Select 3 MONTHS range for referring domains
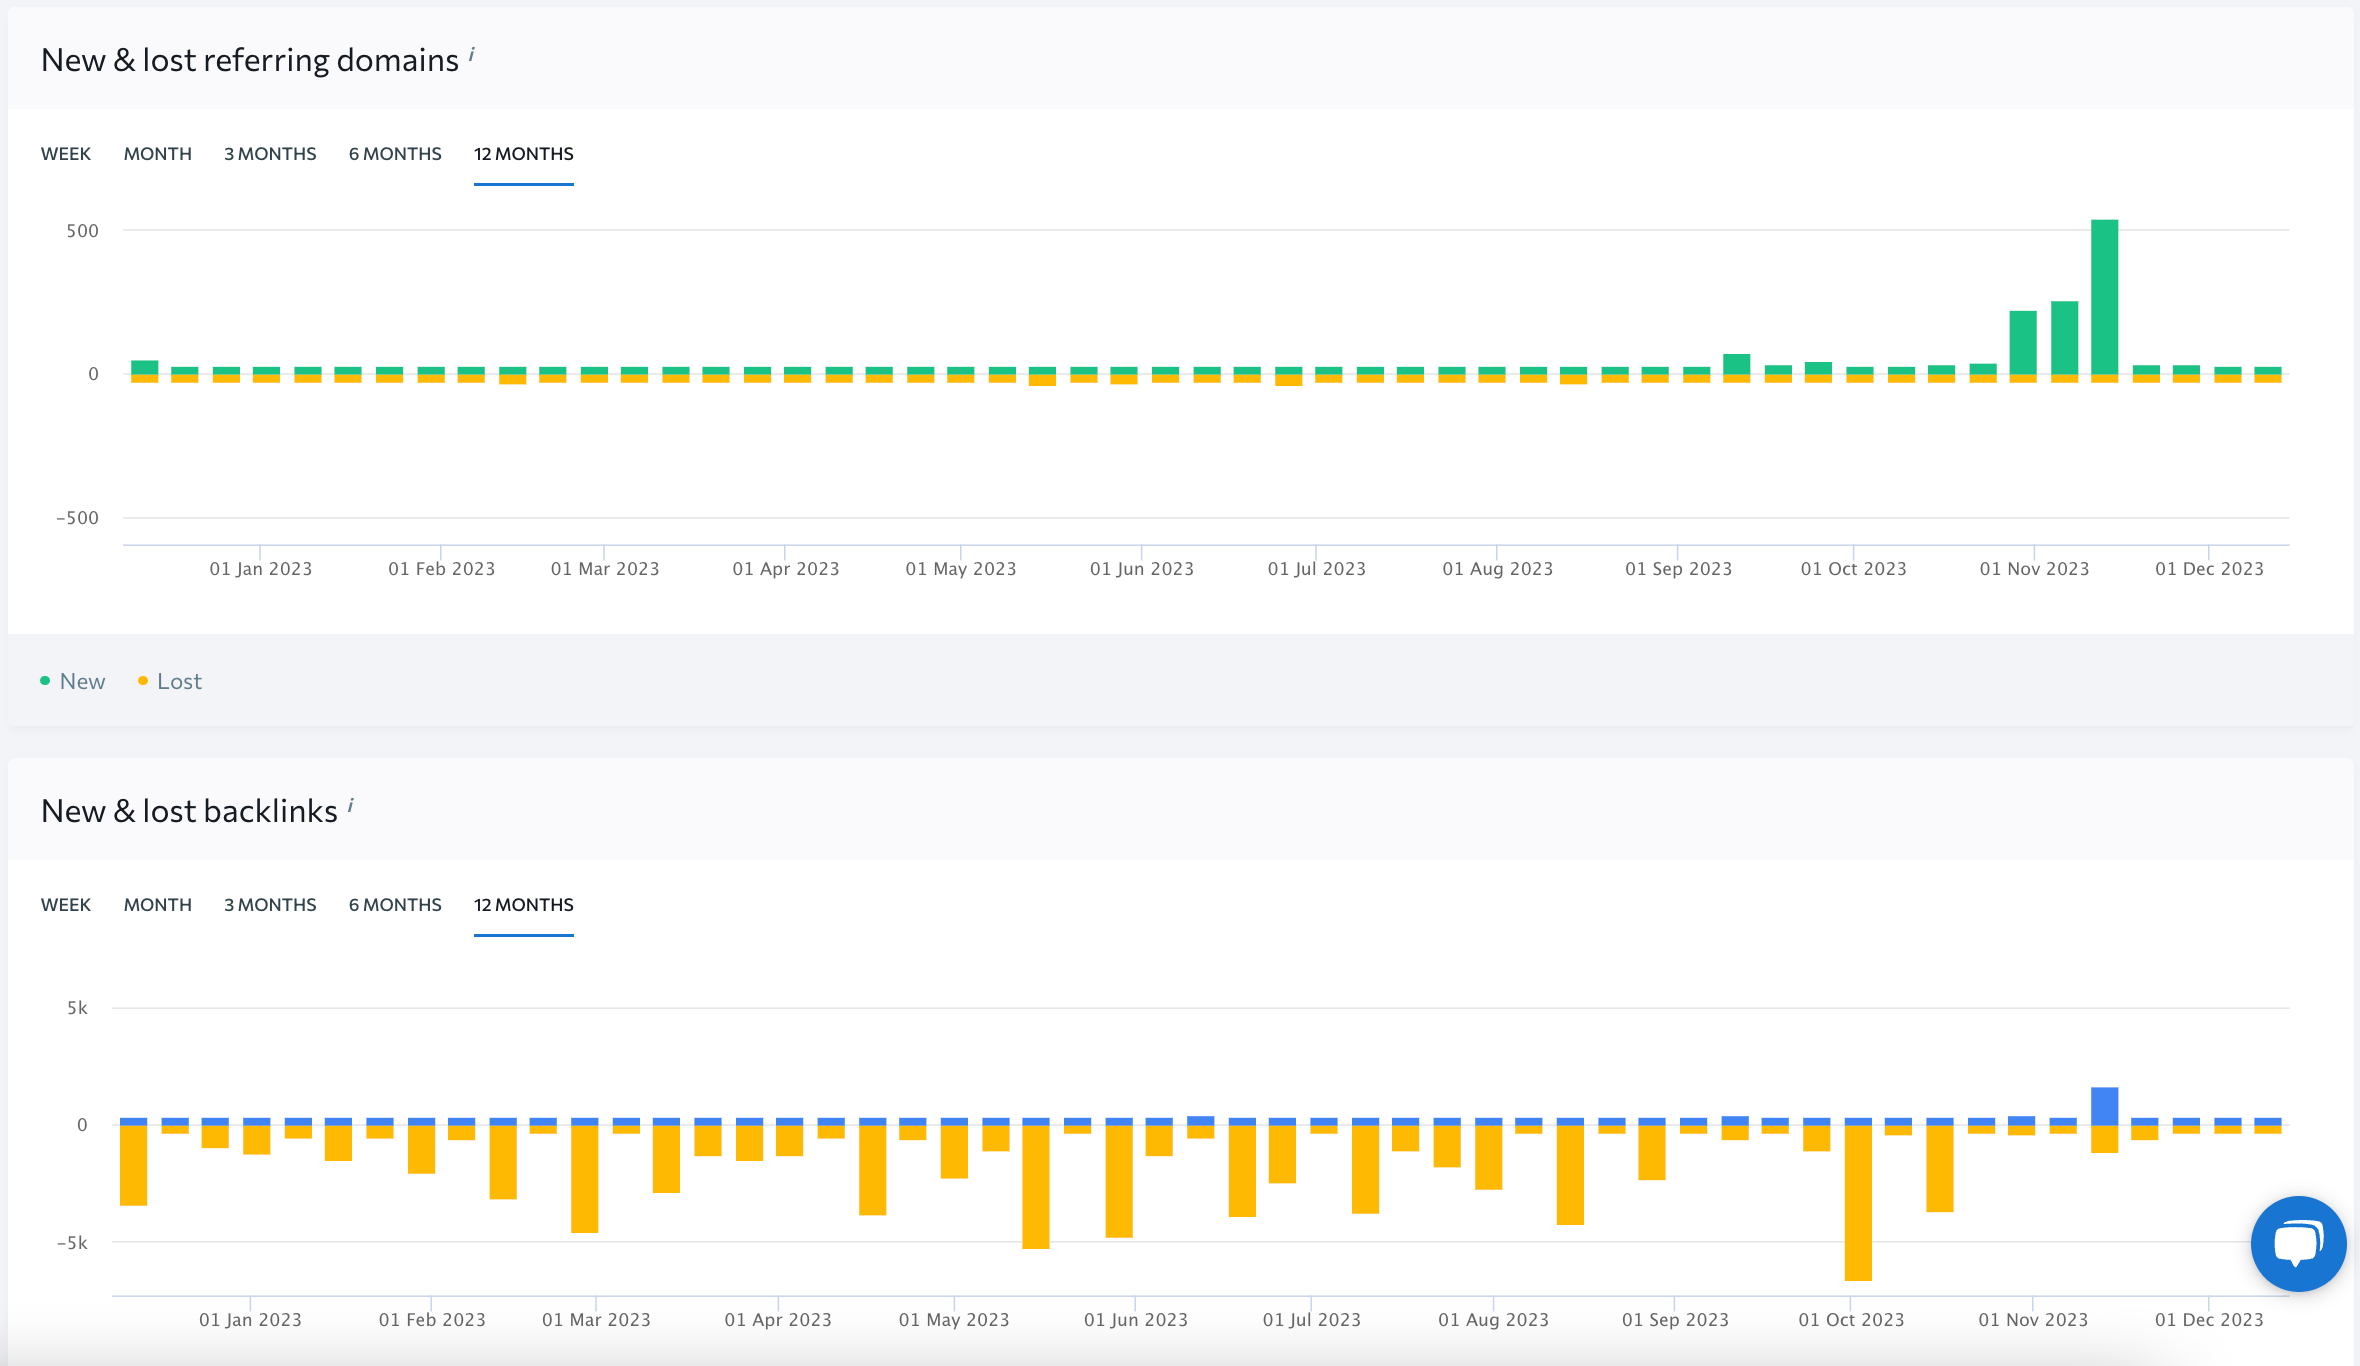 coord(269,153)
